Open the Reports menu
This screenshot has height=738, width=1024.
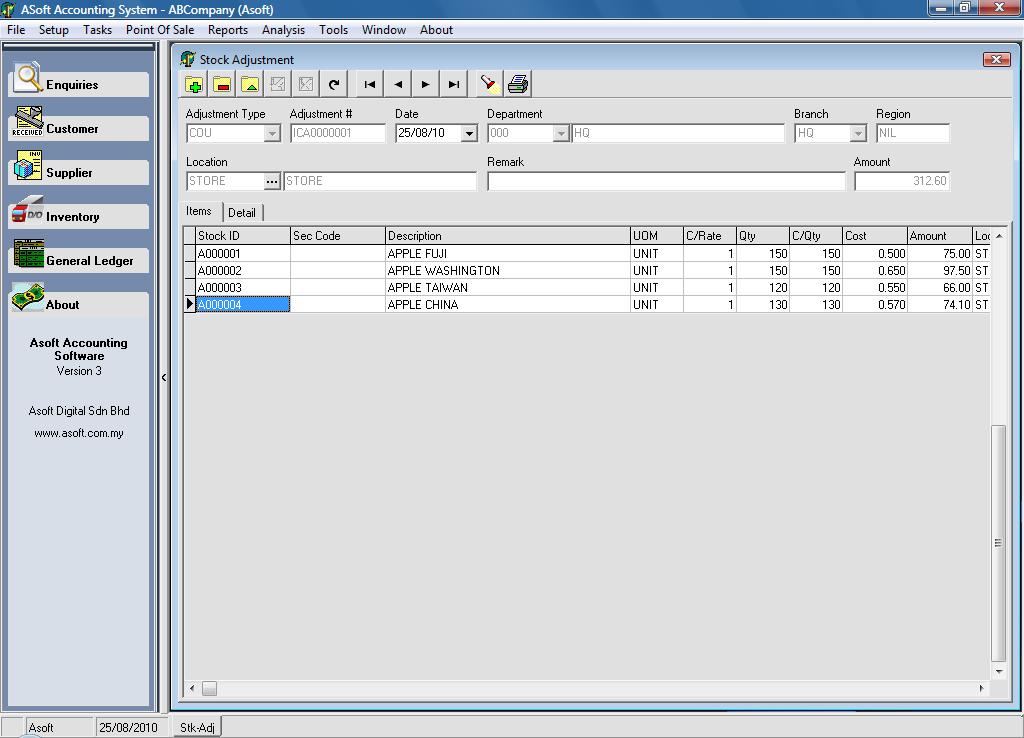click(228, 29)
